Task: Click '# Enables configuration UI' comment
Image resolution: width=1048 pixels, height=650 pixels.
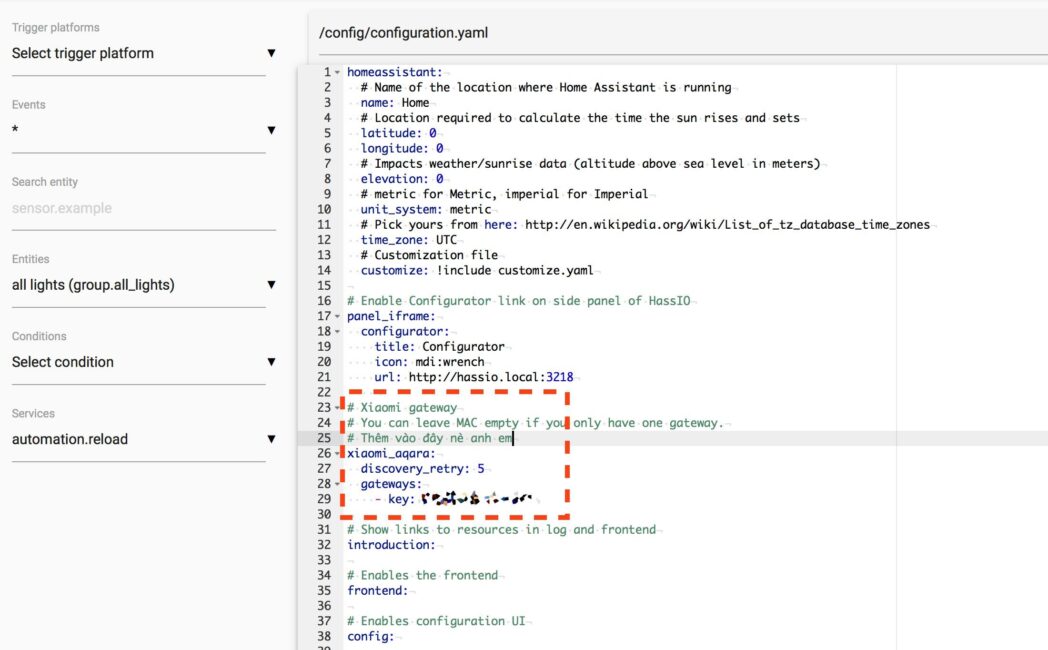Action: pos(436,621)
